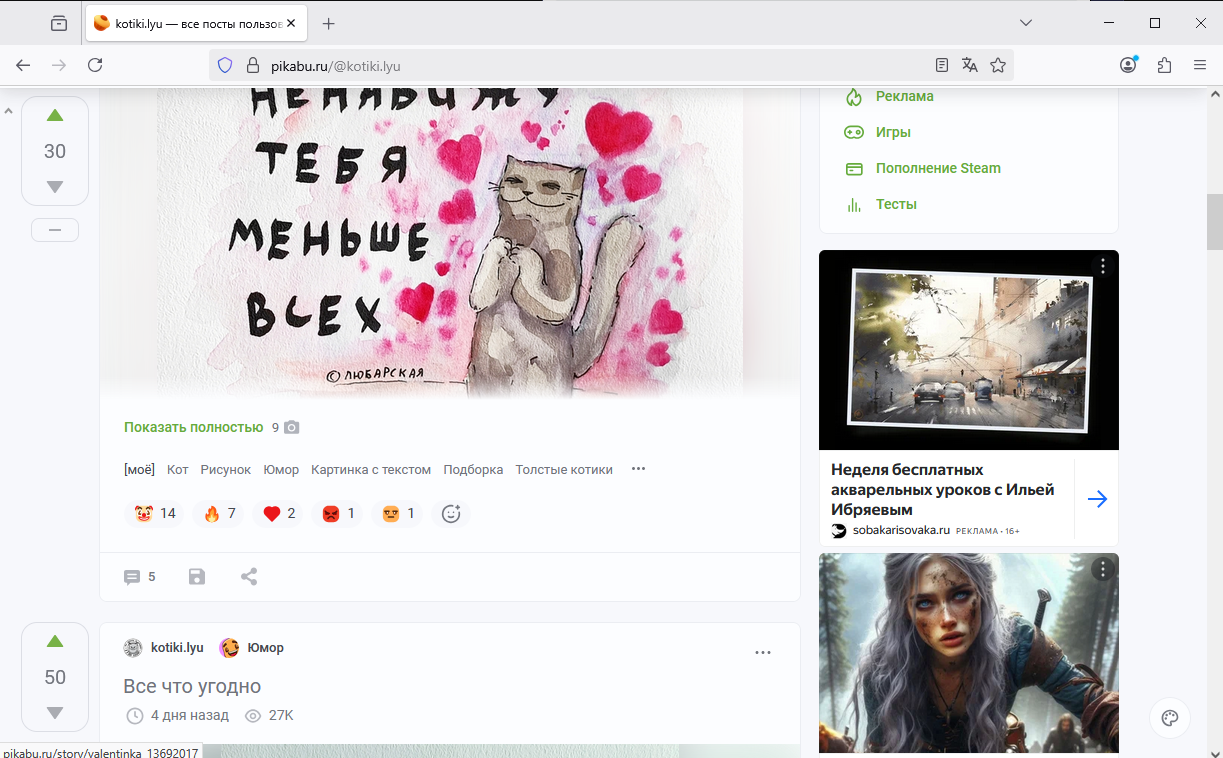This screenshot has width=1223, height=758.
Task: Select the Картинка с текстом tag
Action: coord(371,469)
